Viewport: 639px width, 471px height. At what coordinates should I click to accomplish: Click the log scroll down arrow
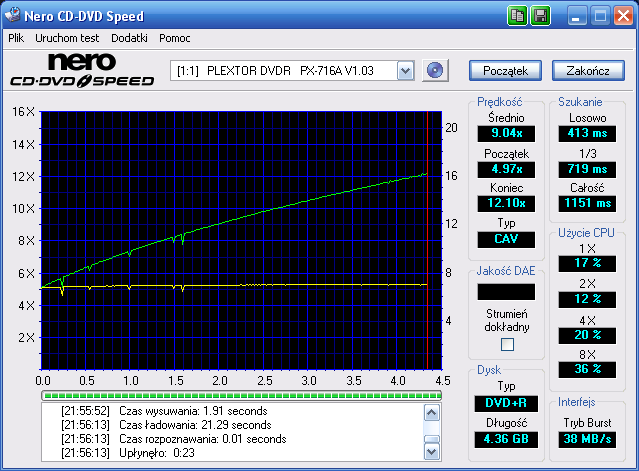click(432, 451)
